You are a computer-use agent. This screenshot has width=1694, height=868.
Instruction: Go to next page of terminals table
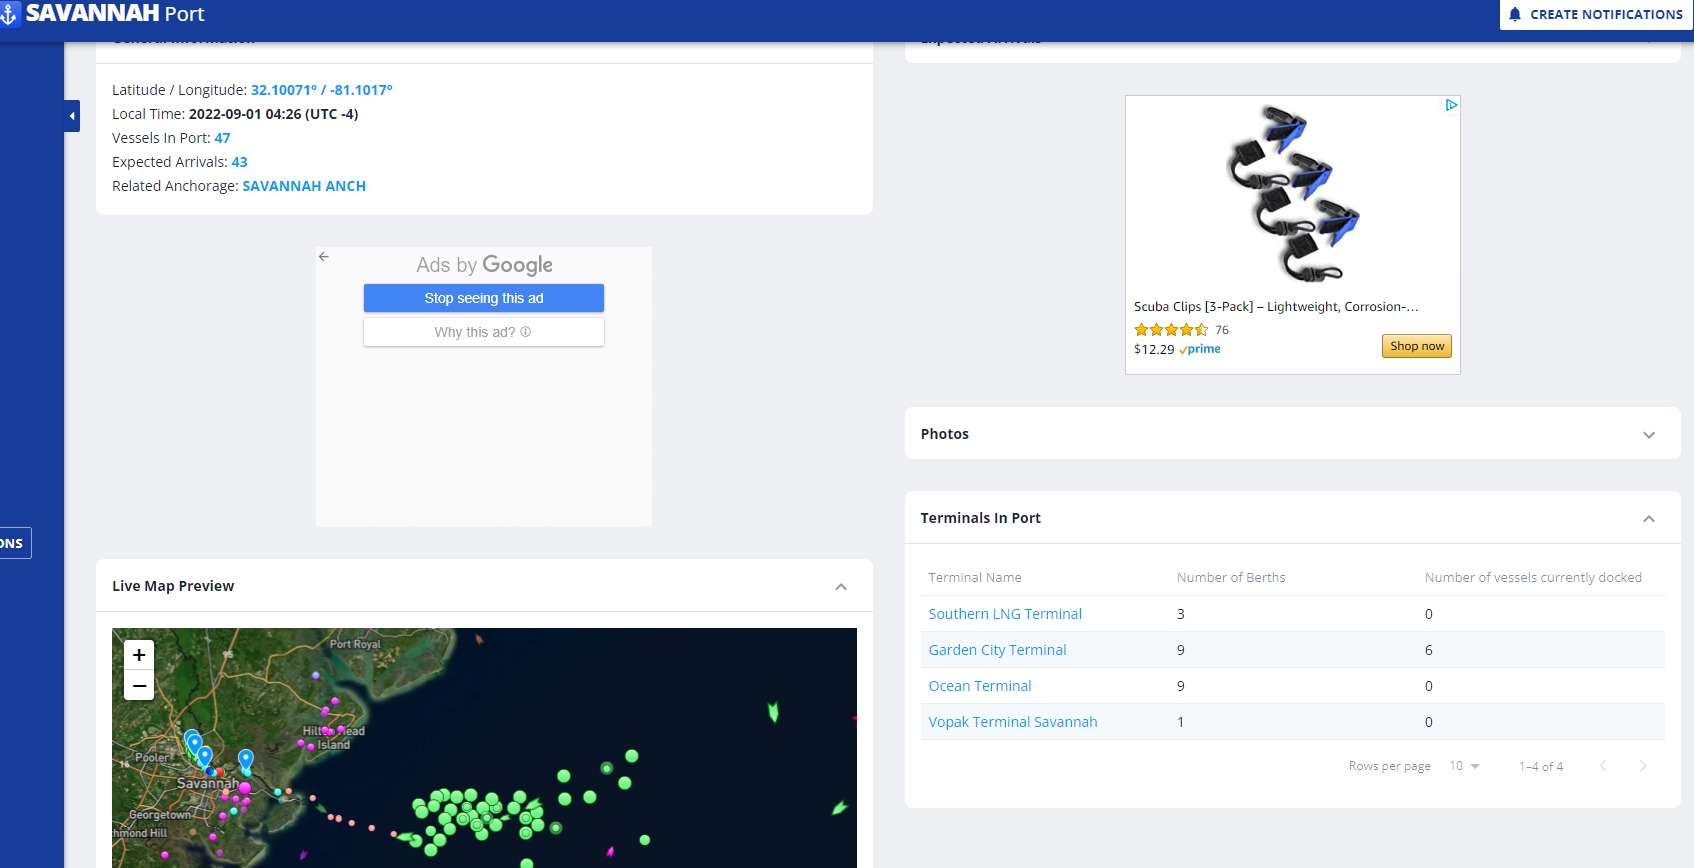click(x=1643, y=766)
